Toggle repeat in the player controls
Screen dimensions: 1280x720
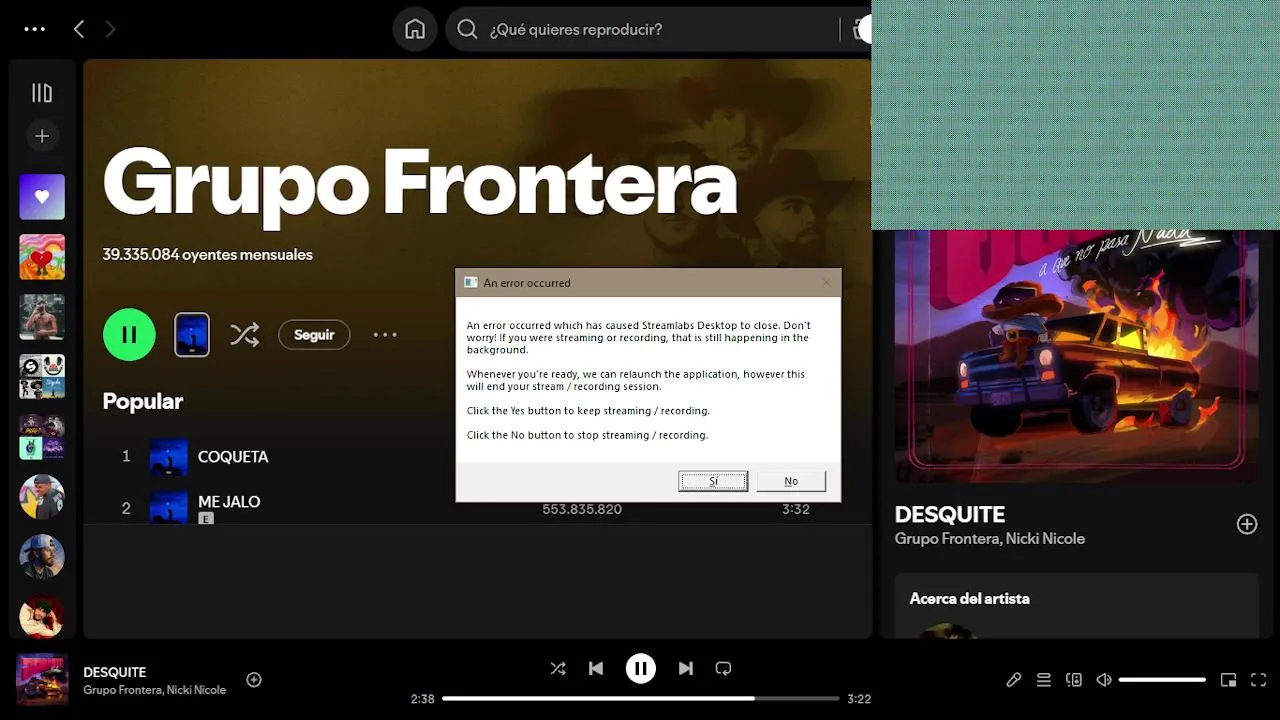(x=723, y=668)
